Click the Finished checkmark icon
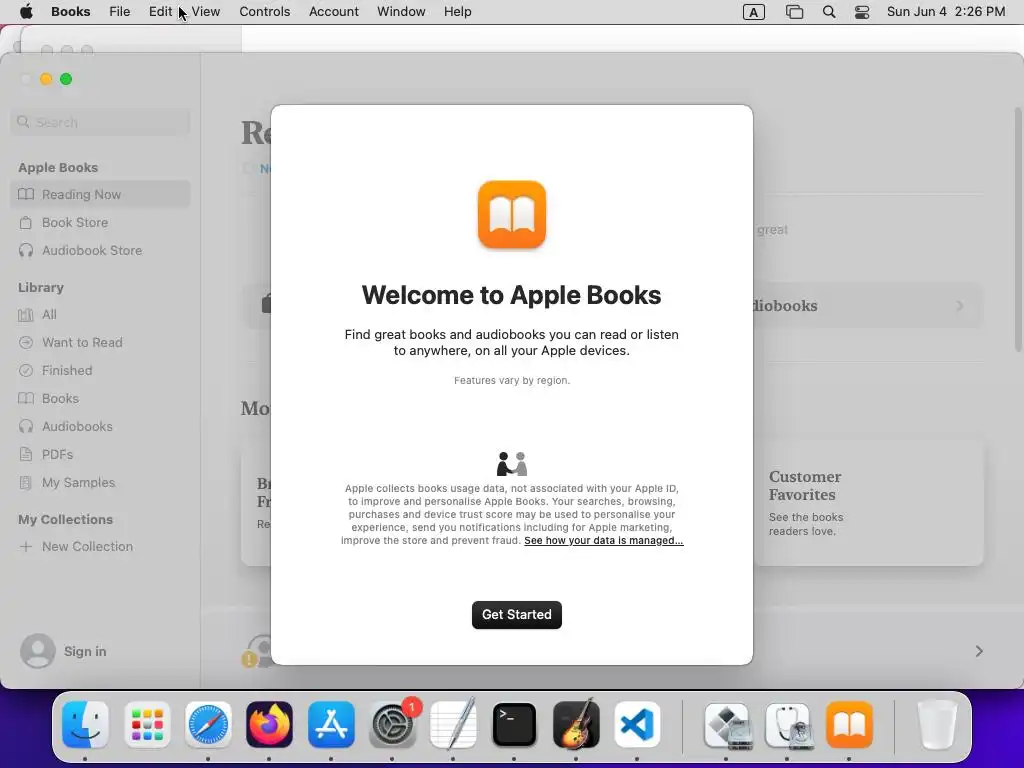Image resolution: width=1024 pixels, height=768 pixels. pos(25,371)
